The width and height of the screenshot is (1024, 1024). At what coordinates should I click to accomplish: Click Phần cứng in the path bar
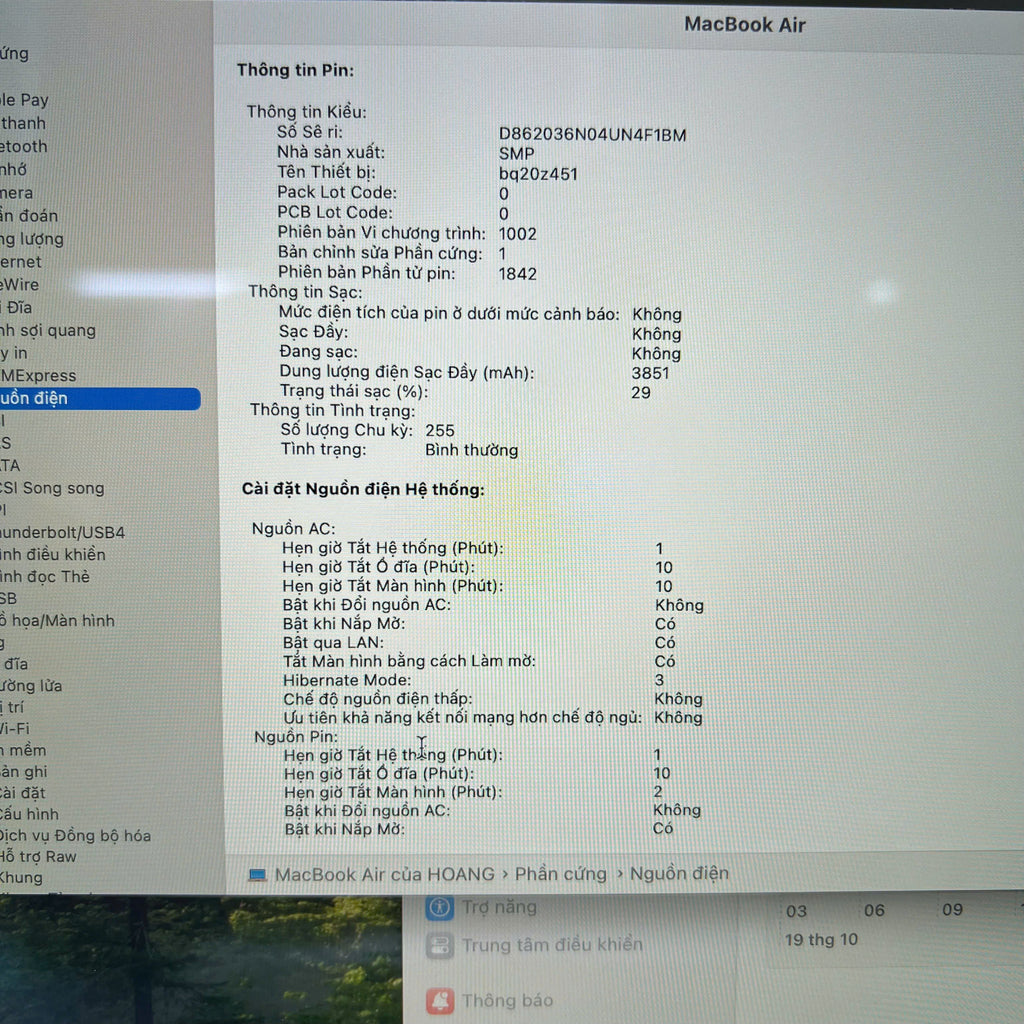[560, 874]
